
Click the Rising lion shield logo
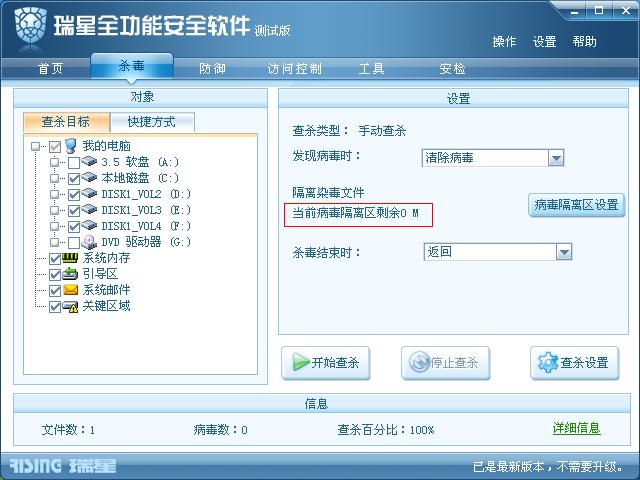coord(31,26)
